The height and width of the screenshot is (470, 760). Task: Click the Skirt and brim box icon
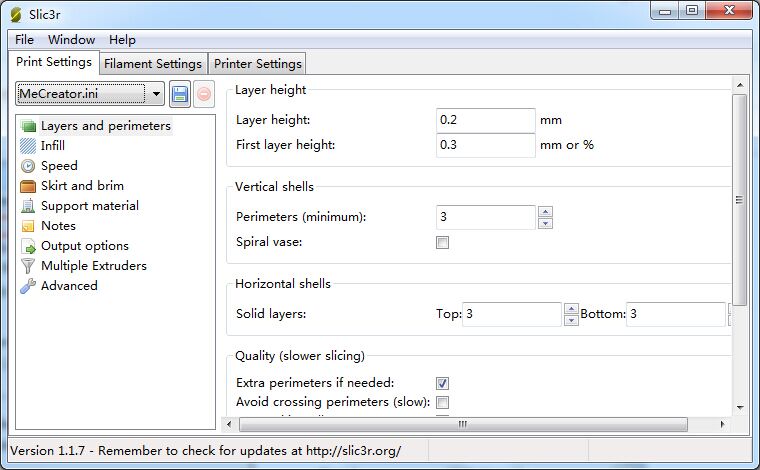28,186
